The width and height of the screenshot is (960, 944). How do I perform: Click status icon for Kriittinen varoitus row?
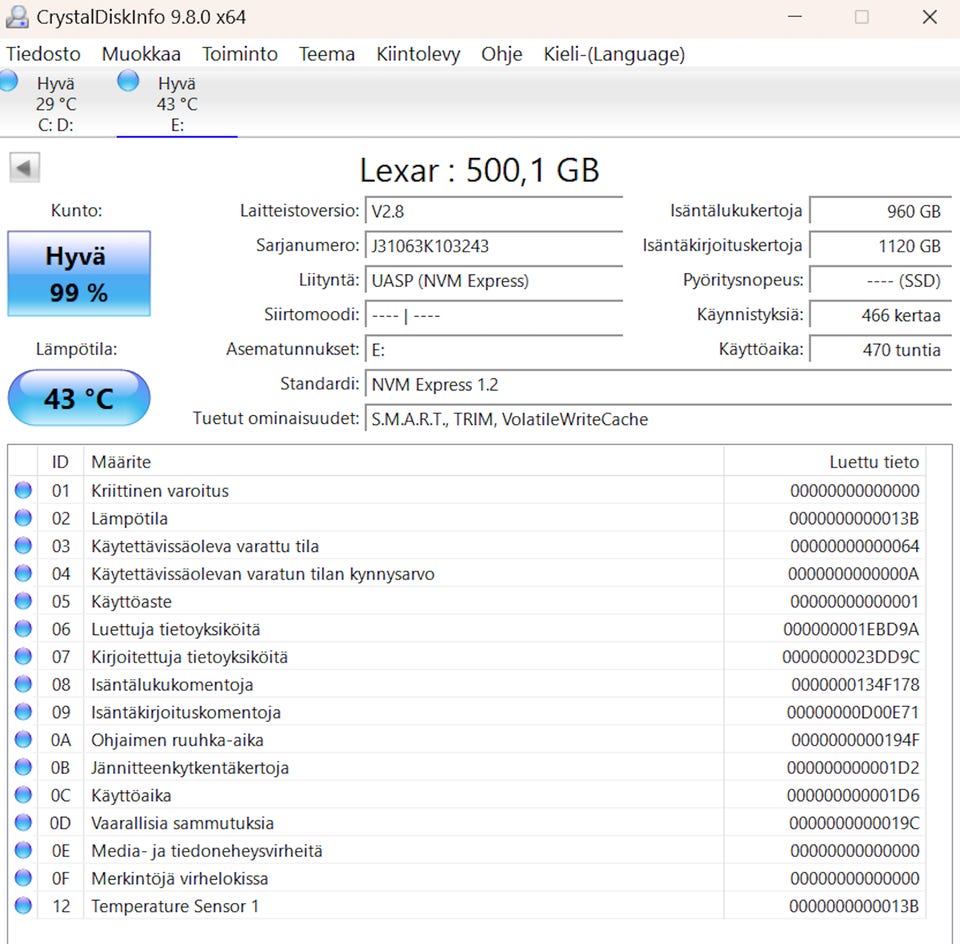23,490
